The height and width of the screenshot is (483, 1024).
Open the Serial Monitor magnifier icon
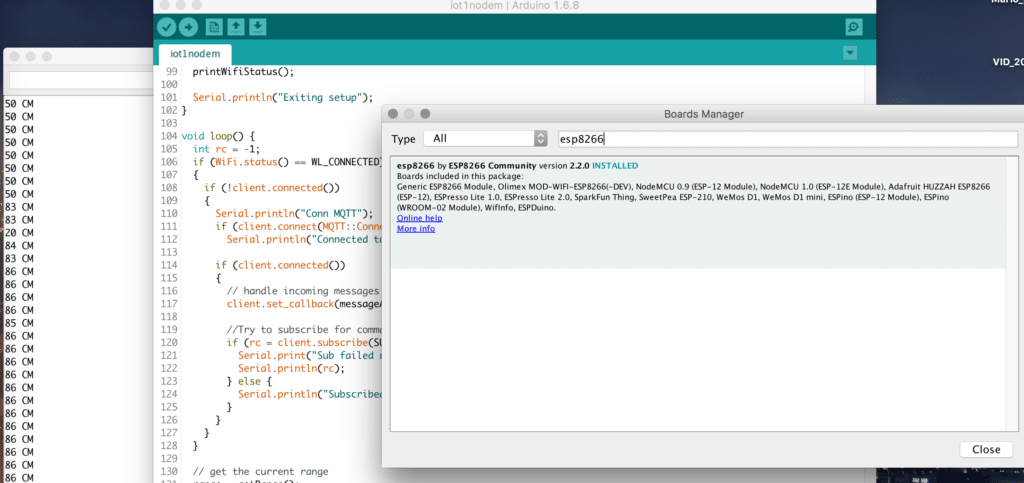(854, 27)
